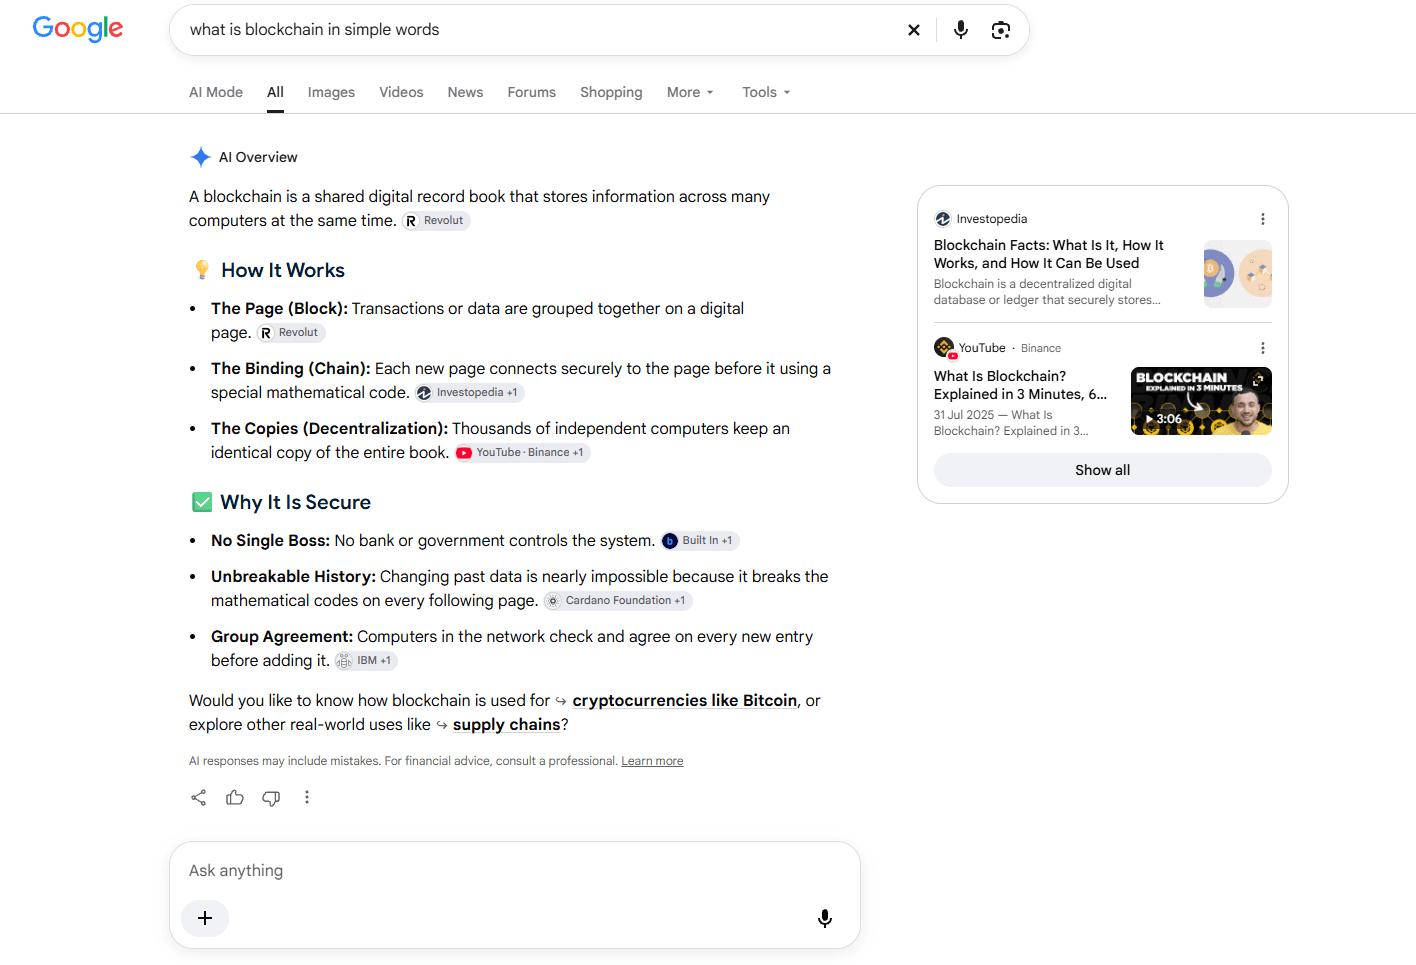Select the News tab
Viewport: 1416px width, 965px height.
pyautogui.click(x=465, y=92)
